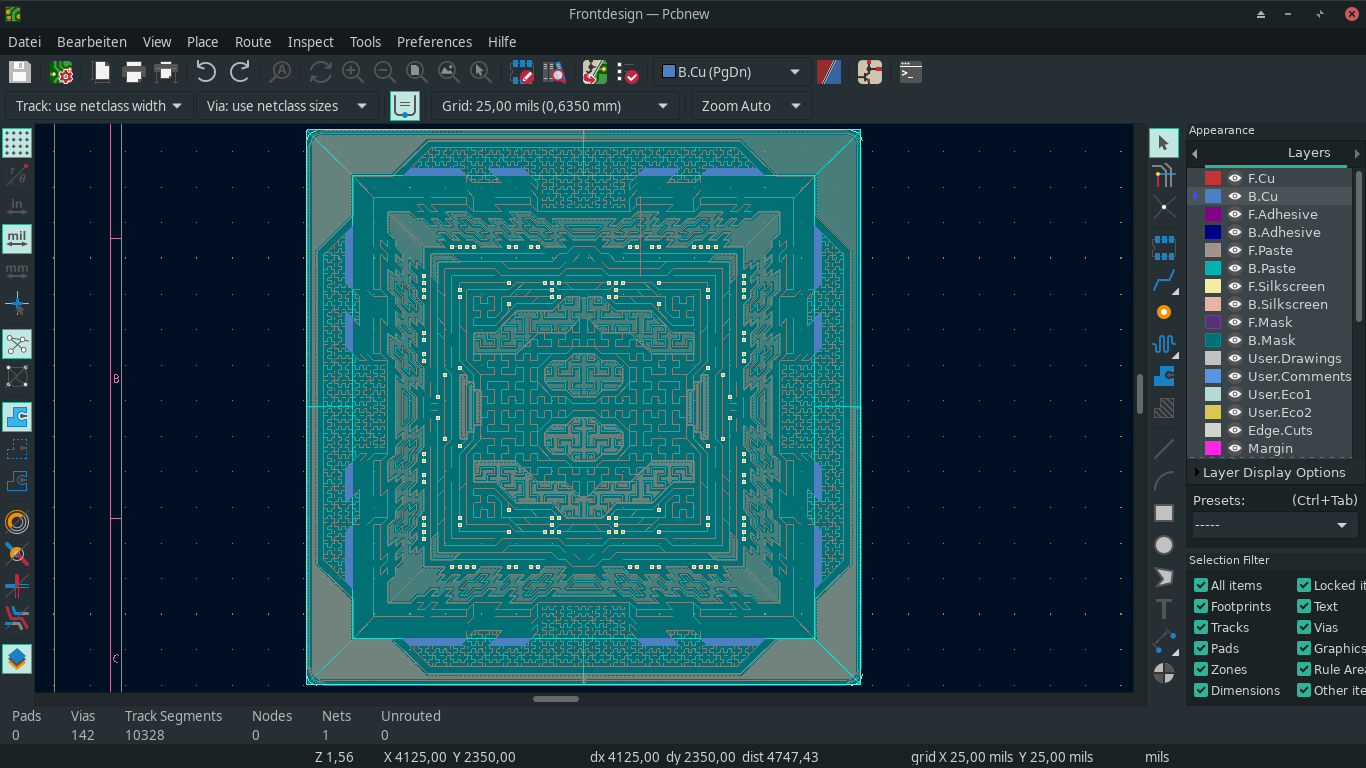Run the Design Rules Checker icon
This screenshot has height=768, width=1366.
(628, 72)
